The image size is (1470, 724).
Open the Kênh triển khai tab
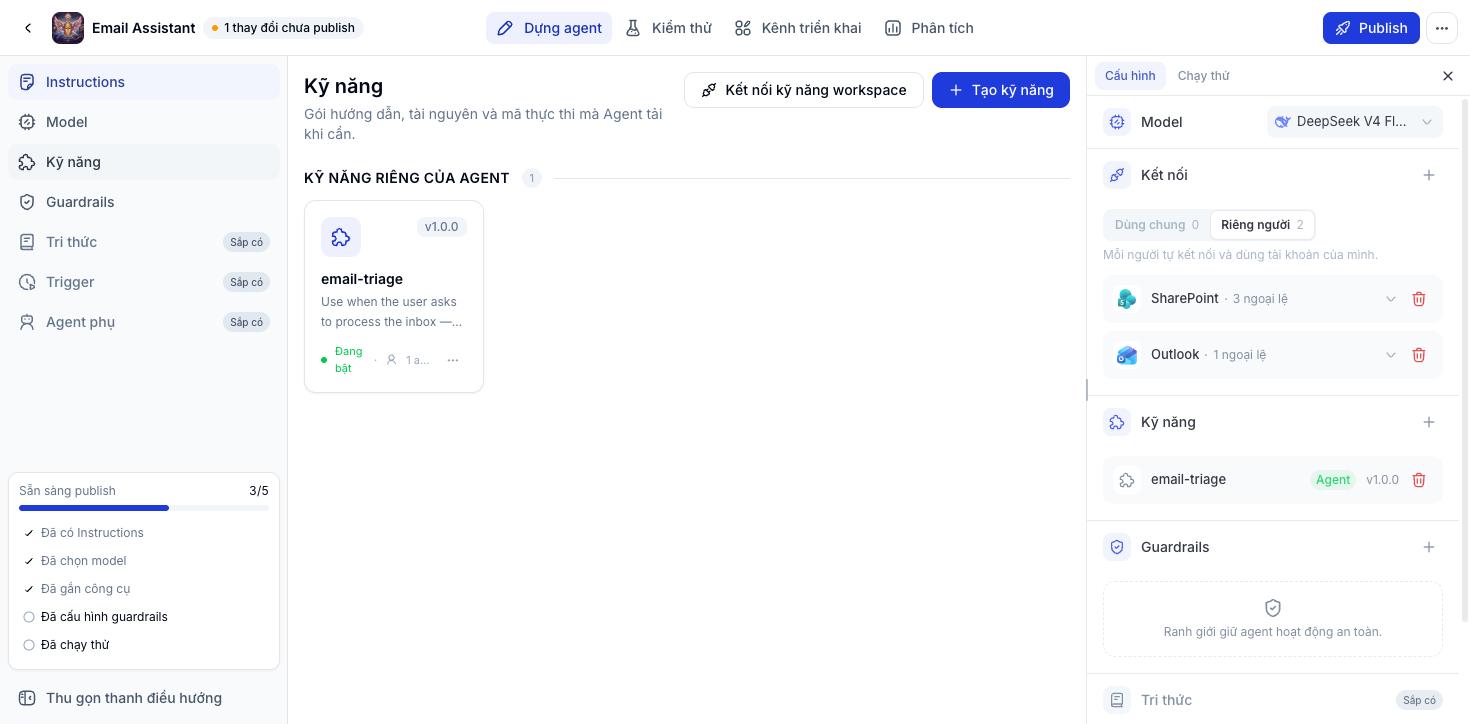[798, 28]
